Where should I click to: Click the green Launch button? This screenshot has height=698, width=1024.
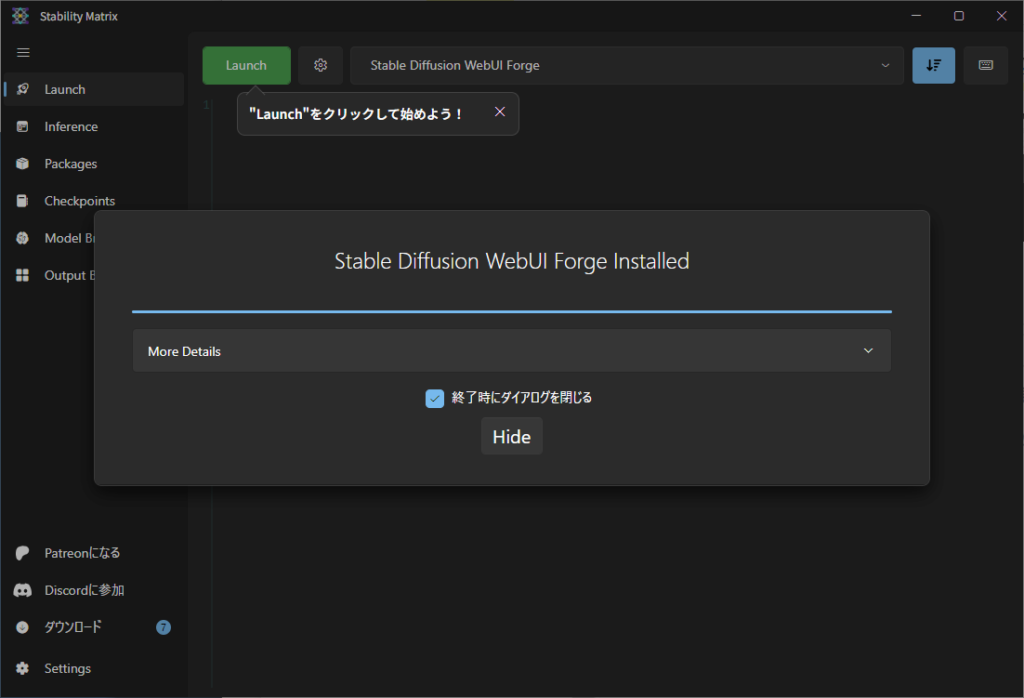pyautogui.click(x=246, y=65)
